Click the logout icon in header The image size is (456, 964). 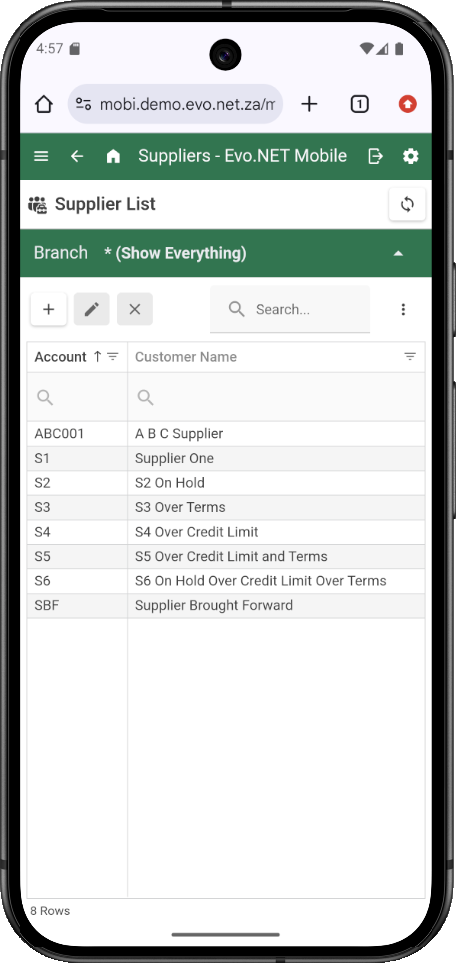tap(375, 156)
